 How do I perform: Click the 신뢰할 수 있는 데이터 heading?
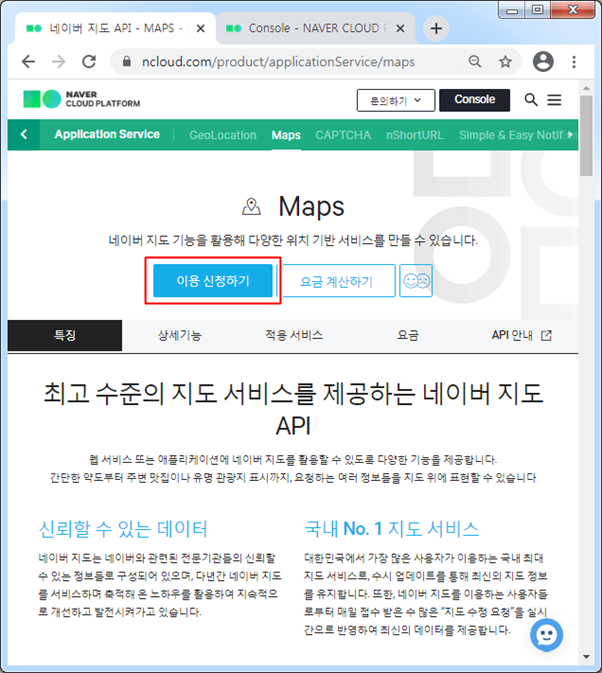pos(123,529)
